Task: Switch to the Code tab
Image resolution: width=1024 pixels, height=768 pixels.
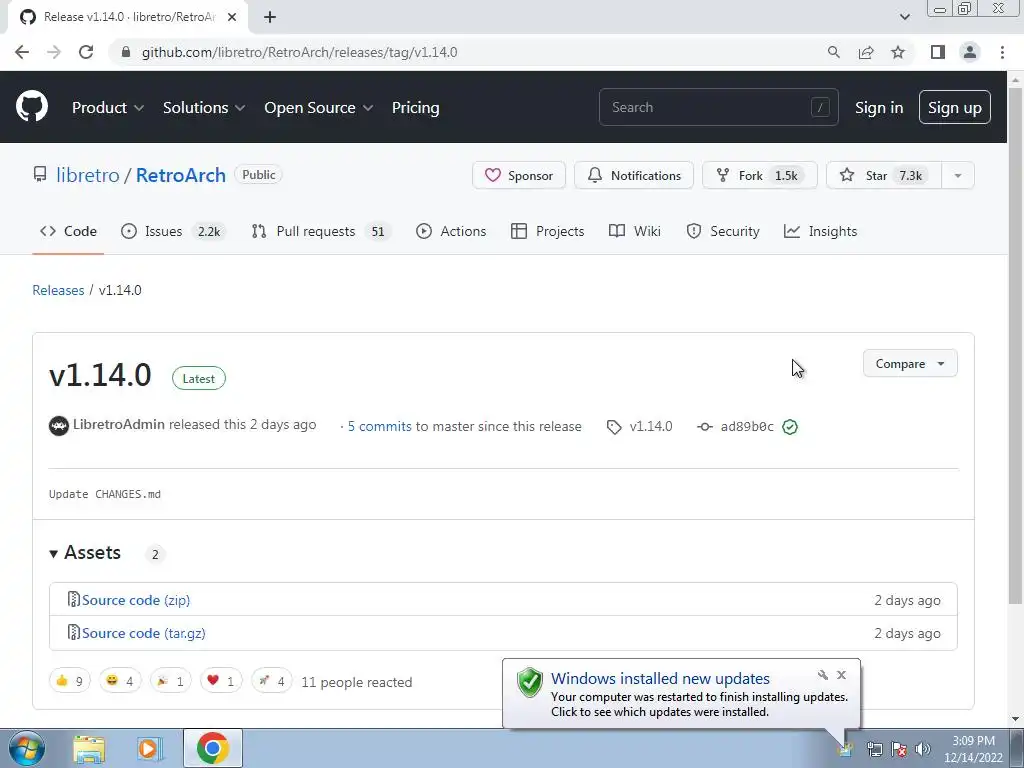Action: click(x=68, y=231)
